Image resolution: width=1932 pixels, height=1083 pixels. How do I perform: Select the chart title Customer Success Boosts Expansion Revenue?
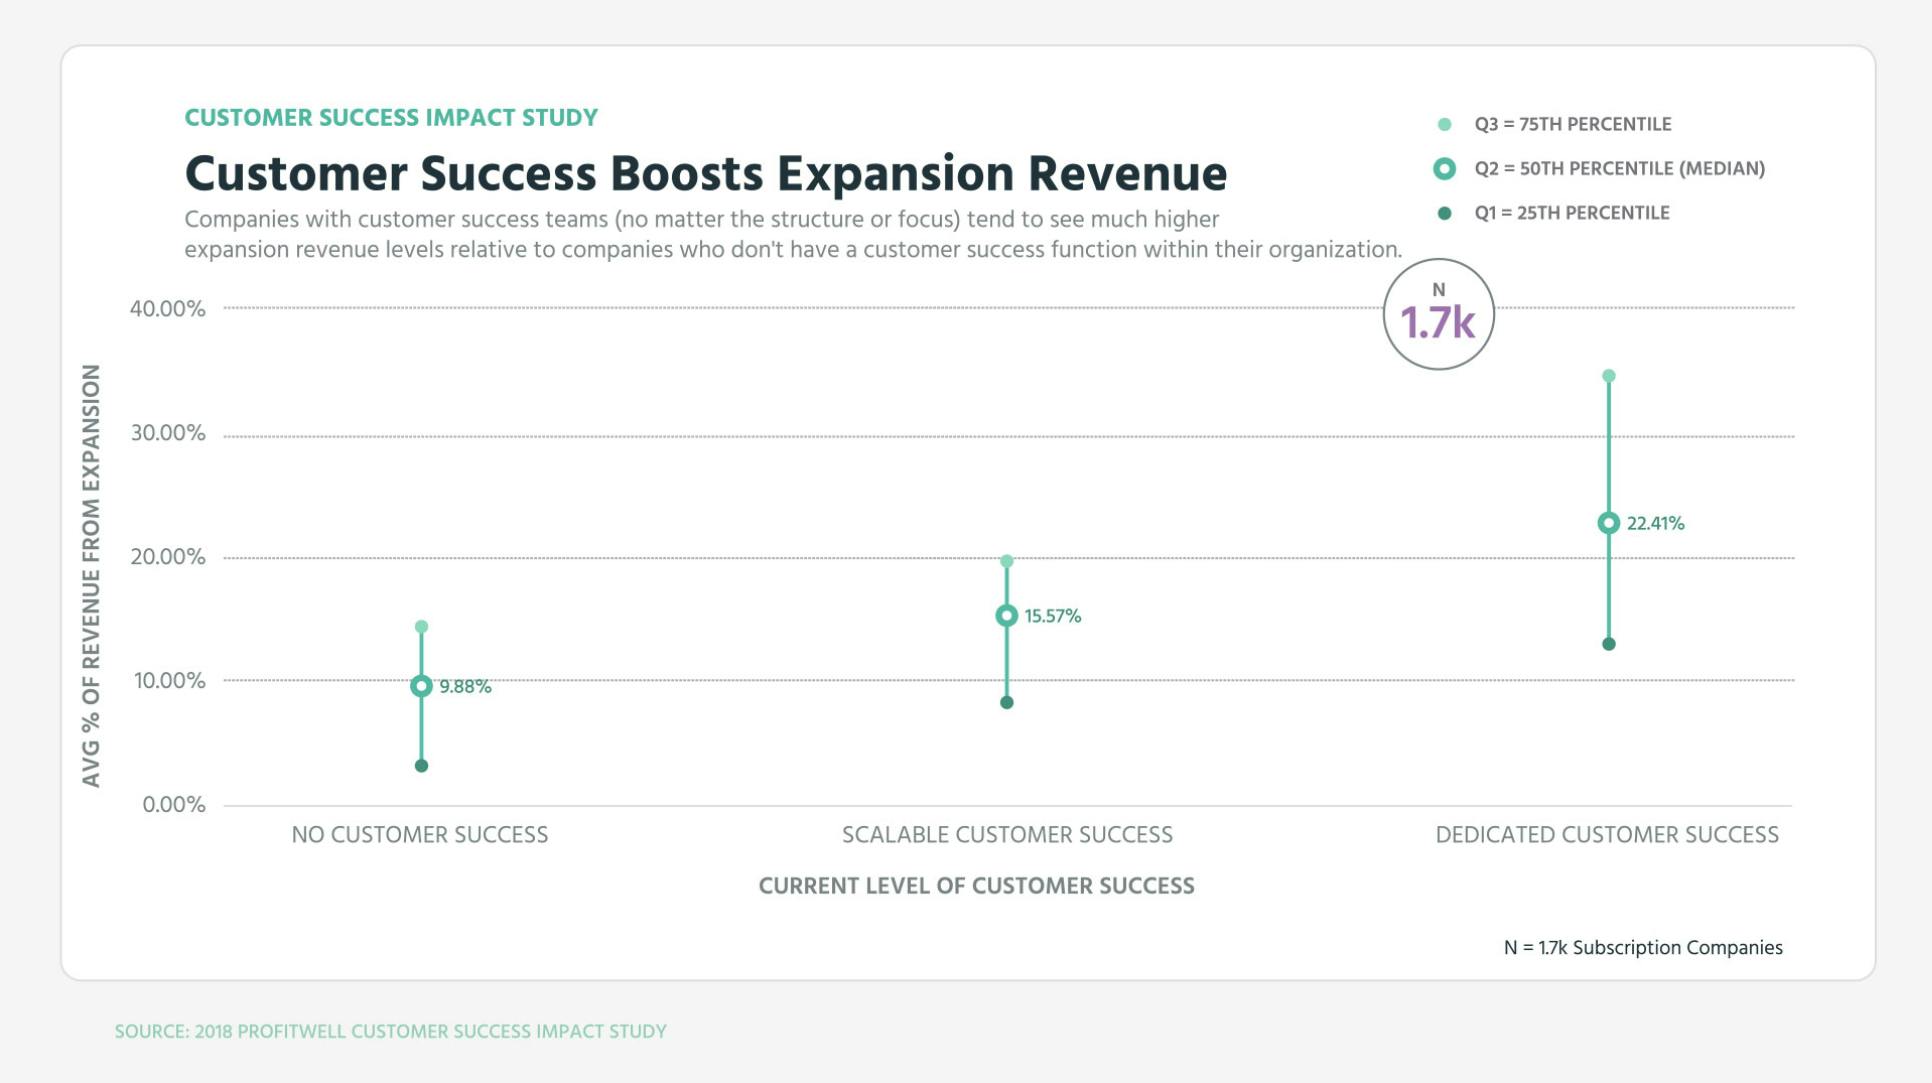705,173
